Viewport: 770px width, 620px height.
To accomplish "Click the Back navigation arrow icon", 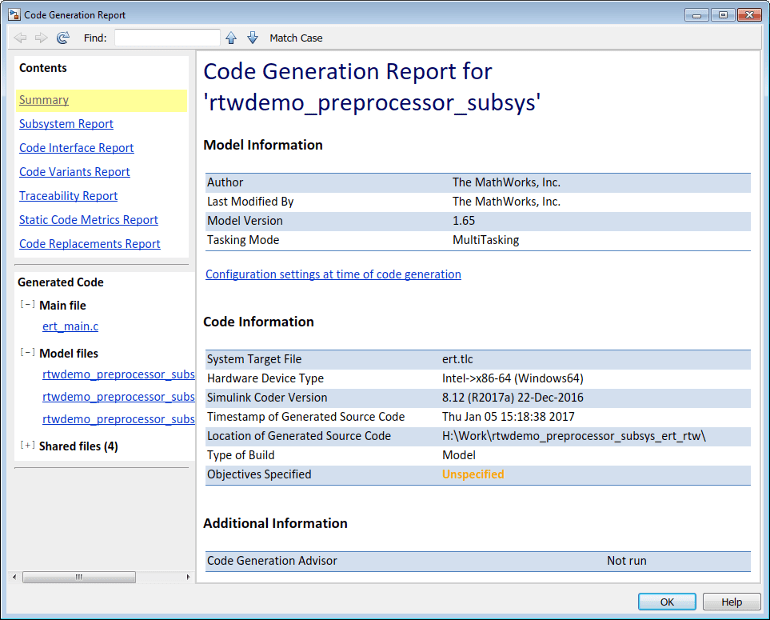I will (x=21, y=38).
